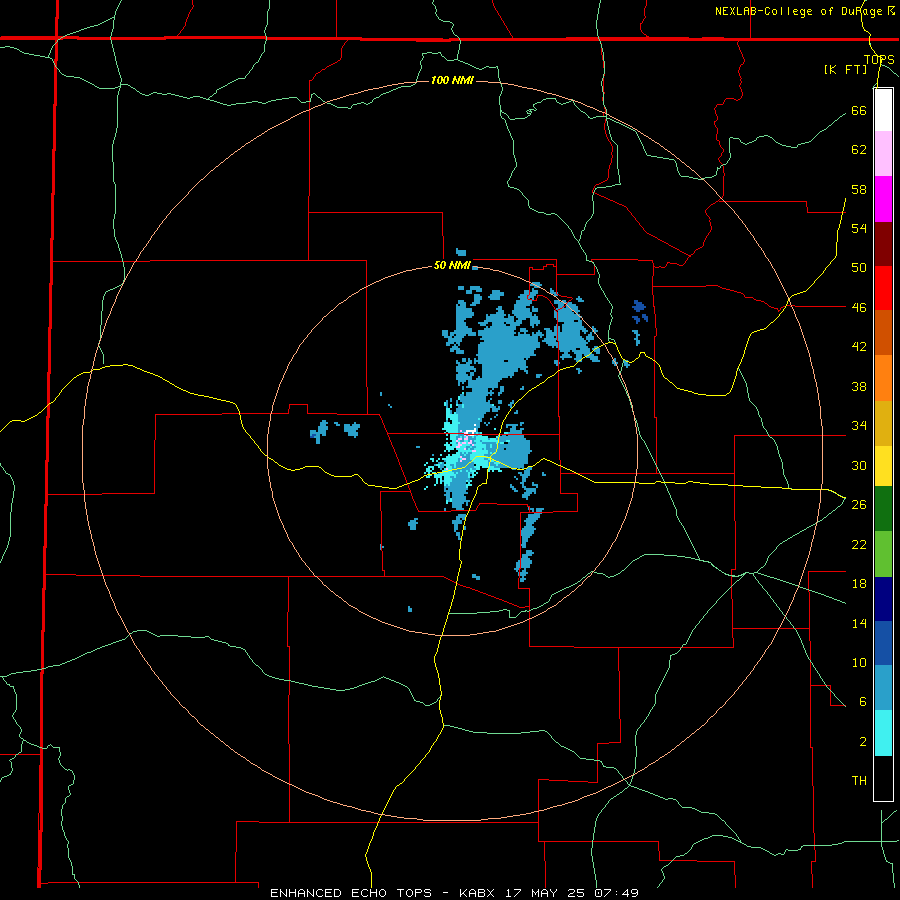Click the Enhanced Echo Tops KABX caption
The image size is (900, 900).
(x=454, y=893)
